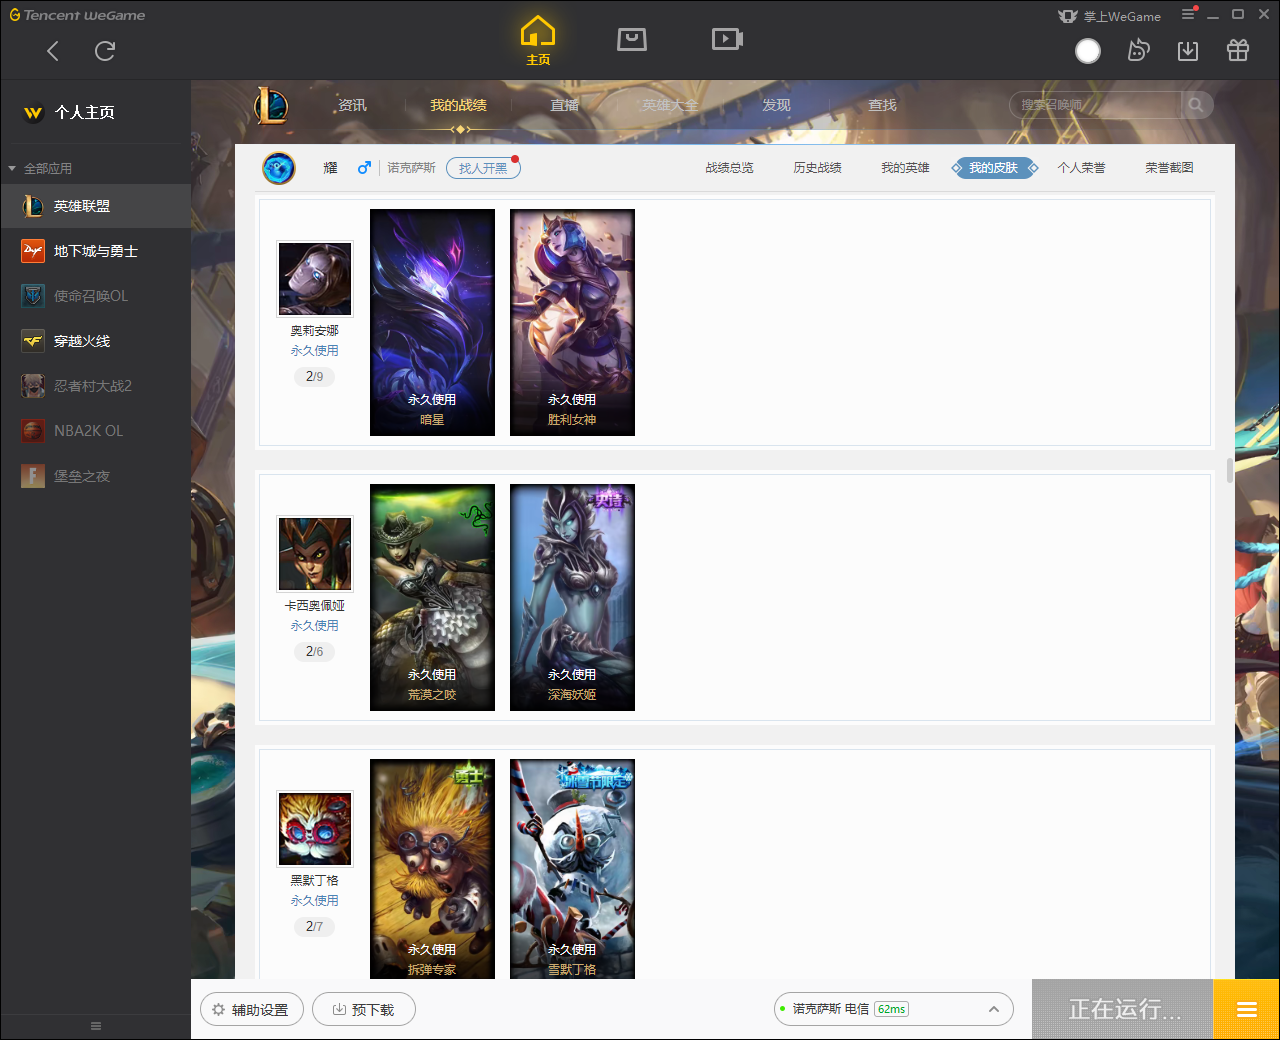The width and height of the screenshot is (1280, 1040).
Task: Switch to 我的英雄 sub-tab
Action: 905,168
